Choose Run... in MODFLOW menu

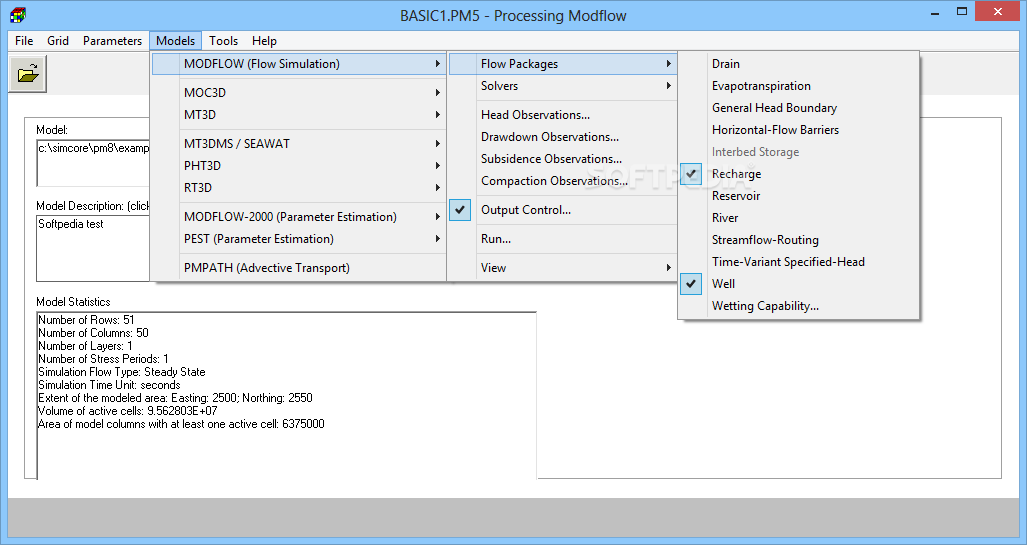(563, 239)
